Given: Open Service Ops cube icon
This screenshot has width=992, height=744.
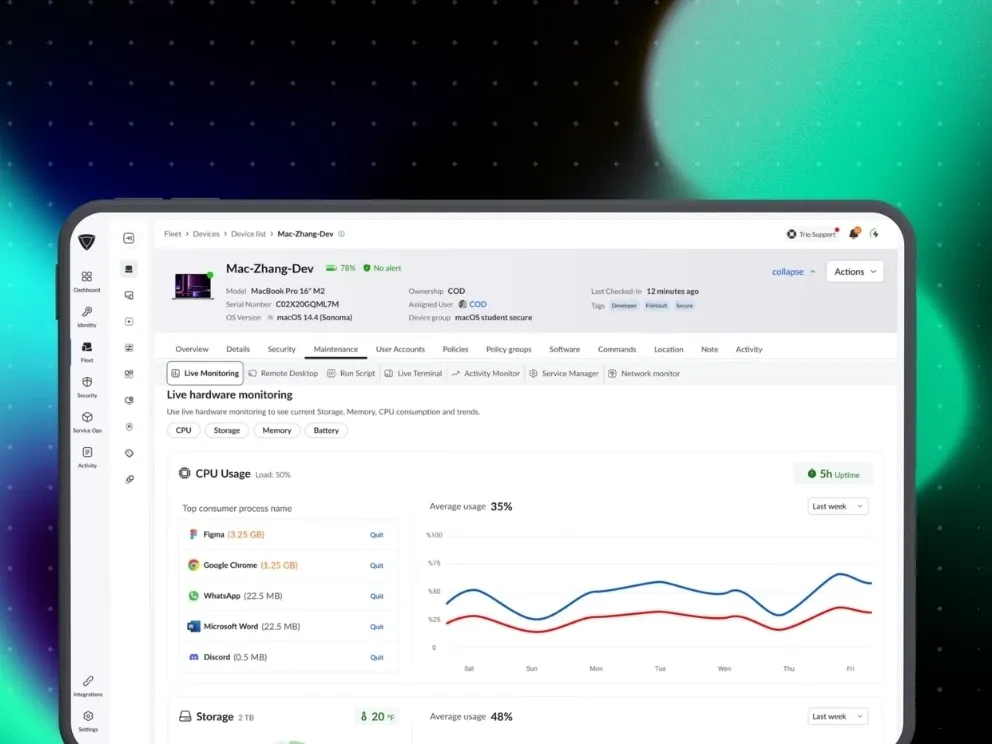Looking at the screenshot, I should click(87, 418).
